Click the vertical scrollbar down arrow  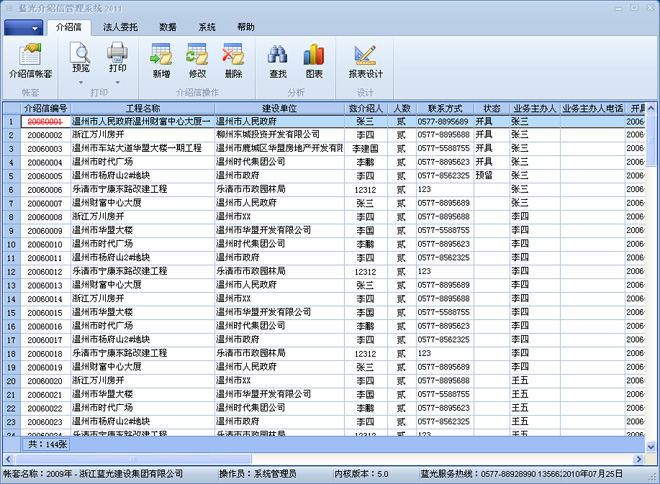(651, 447)
